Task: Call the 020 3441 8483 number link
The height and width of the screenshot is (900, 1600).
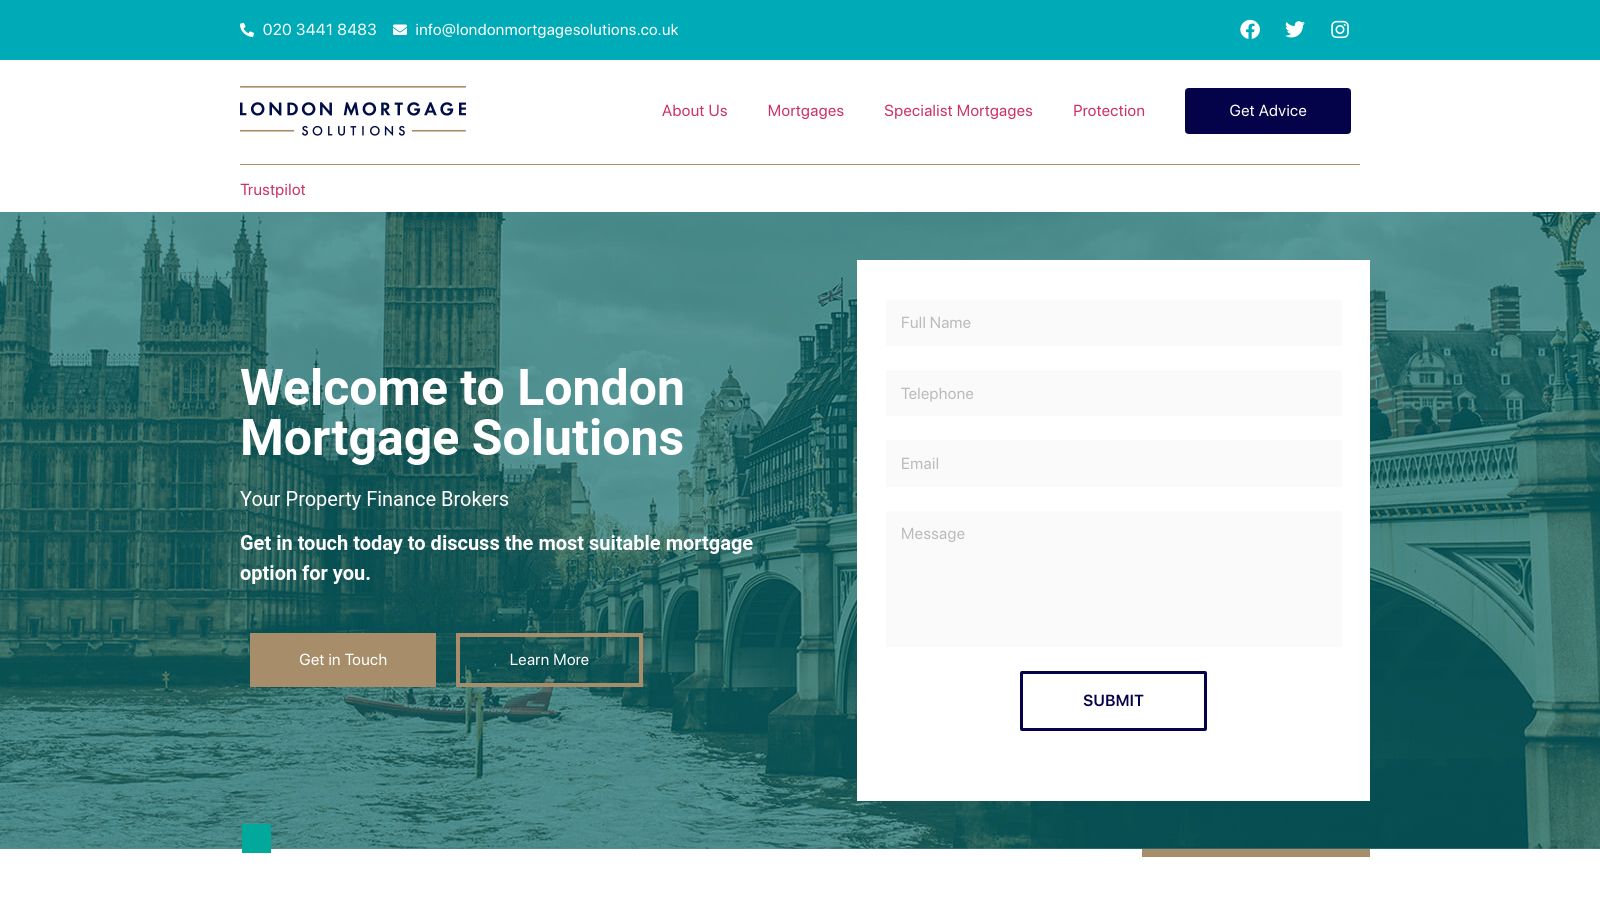Action: pyautogui.click(x=319, y=30)
